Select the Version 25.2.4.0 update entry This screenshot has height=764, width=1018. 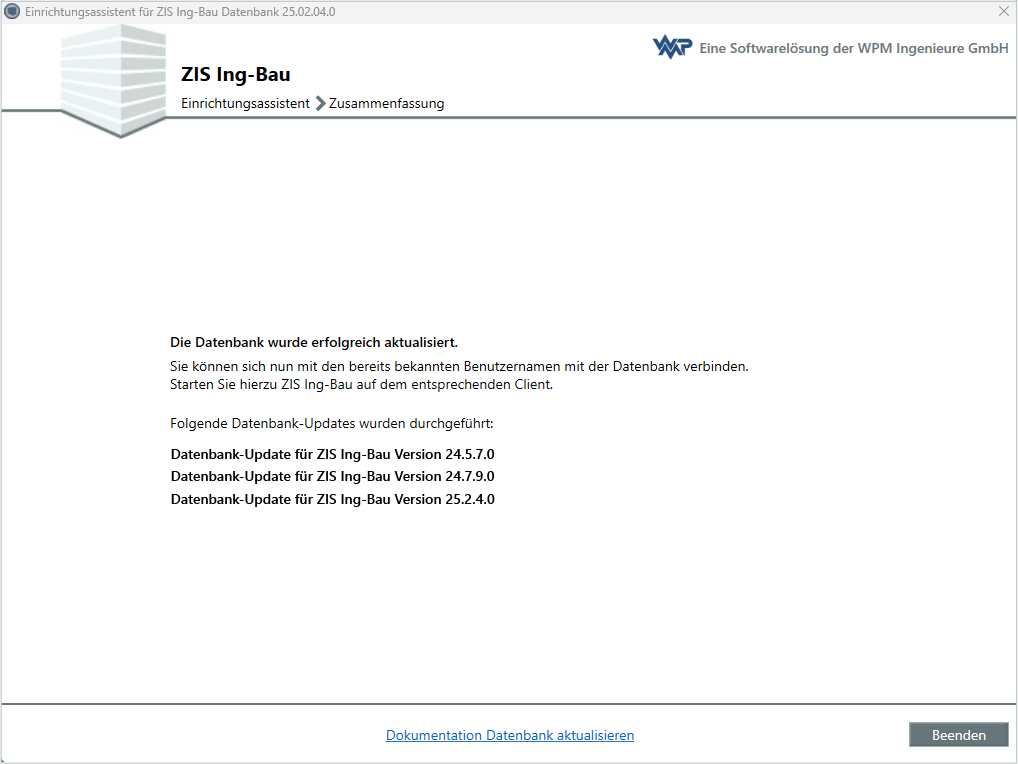click(x=332, y=499)
